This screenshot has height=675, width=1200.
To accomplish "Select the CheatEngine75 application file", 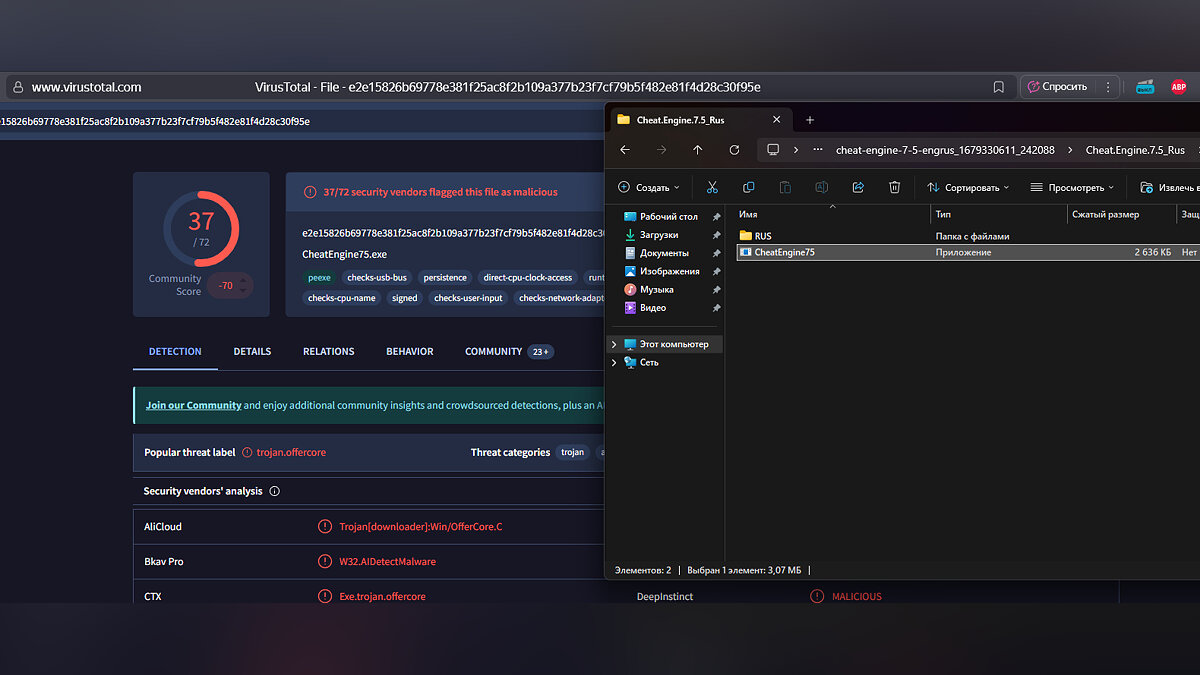I will click(x=784, y=253).
